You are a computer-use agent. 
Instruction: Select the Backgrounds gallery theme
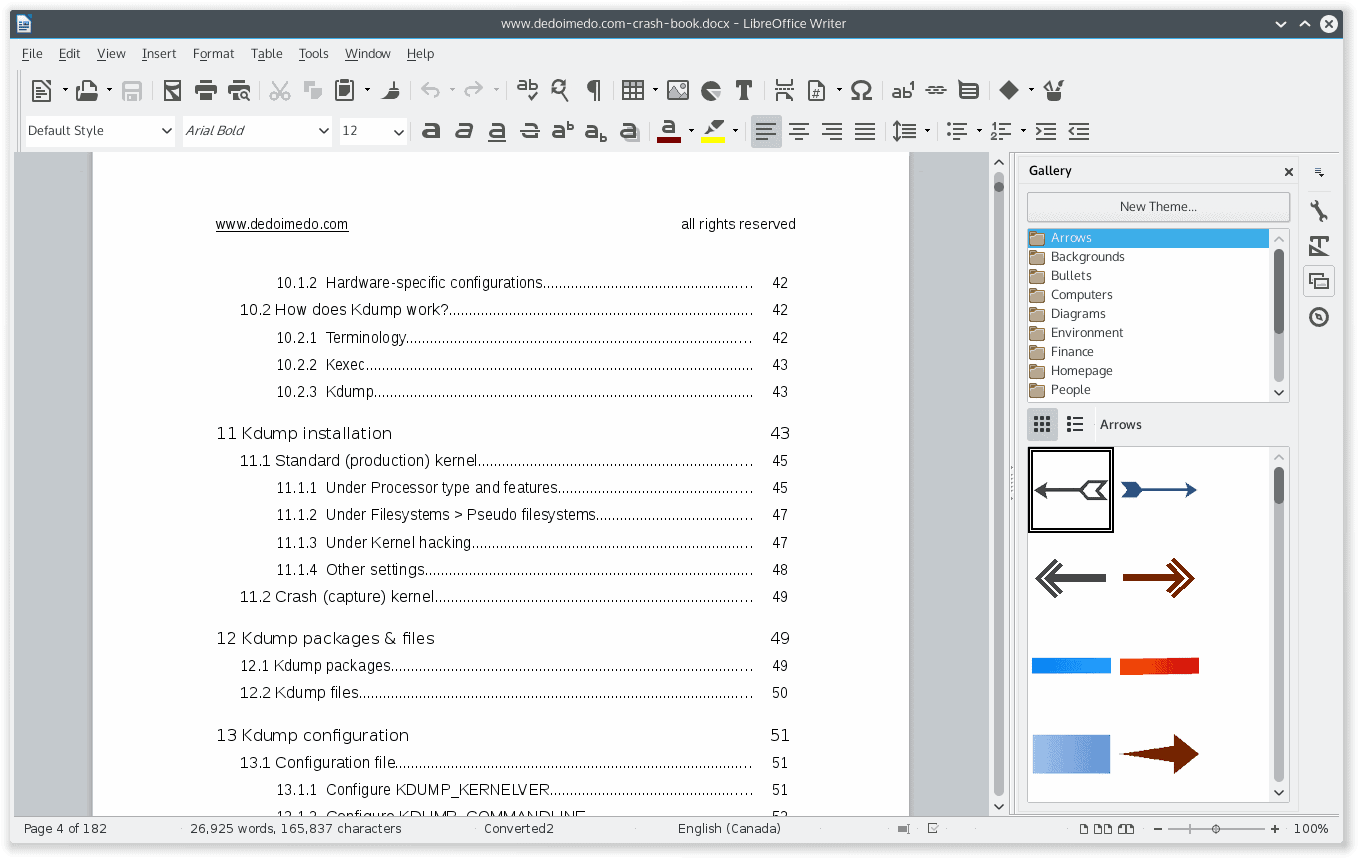(x=1148, y=257)
